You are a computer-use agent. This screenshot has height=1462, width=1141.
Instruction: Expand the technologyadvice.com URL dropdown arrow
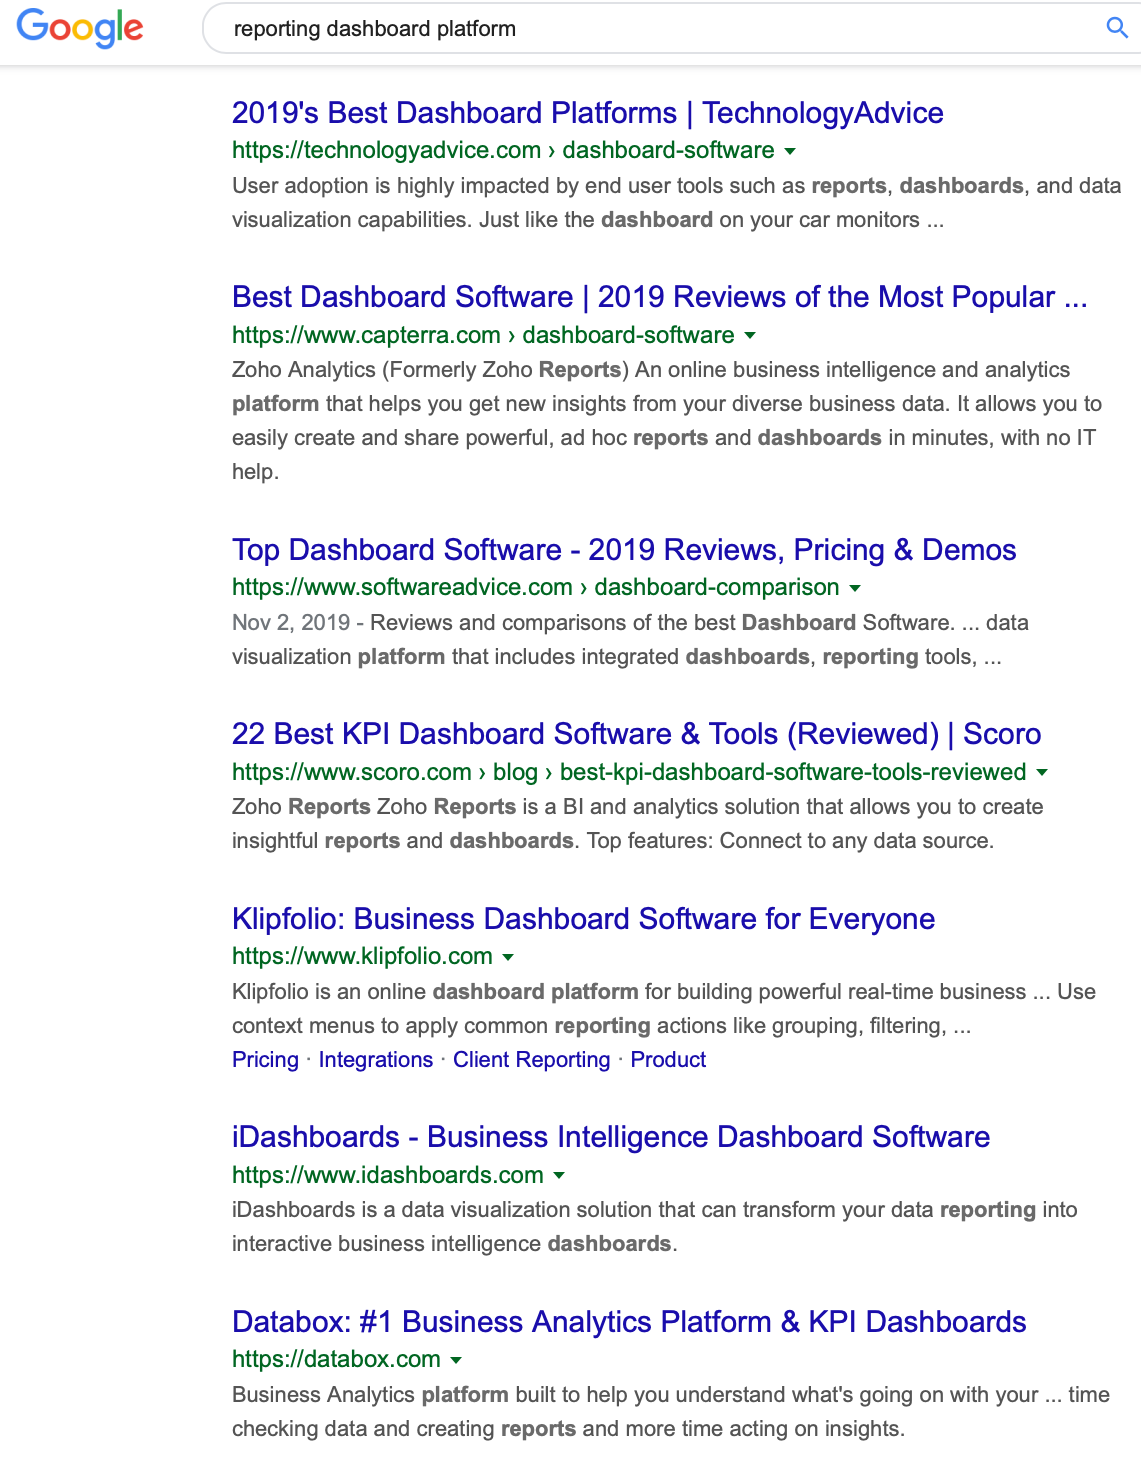pos(790,151)
